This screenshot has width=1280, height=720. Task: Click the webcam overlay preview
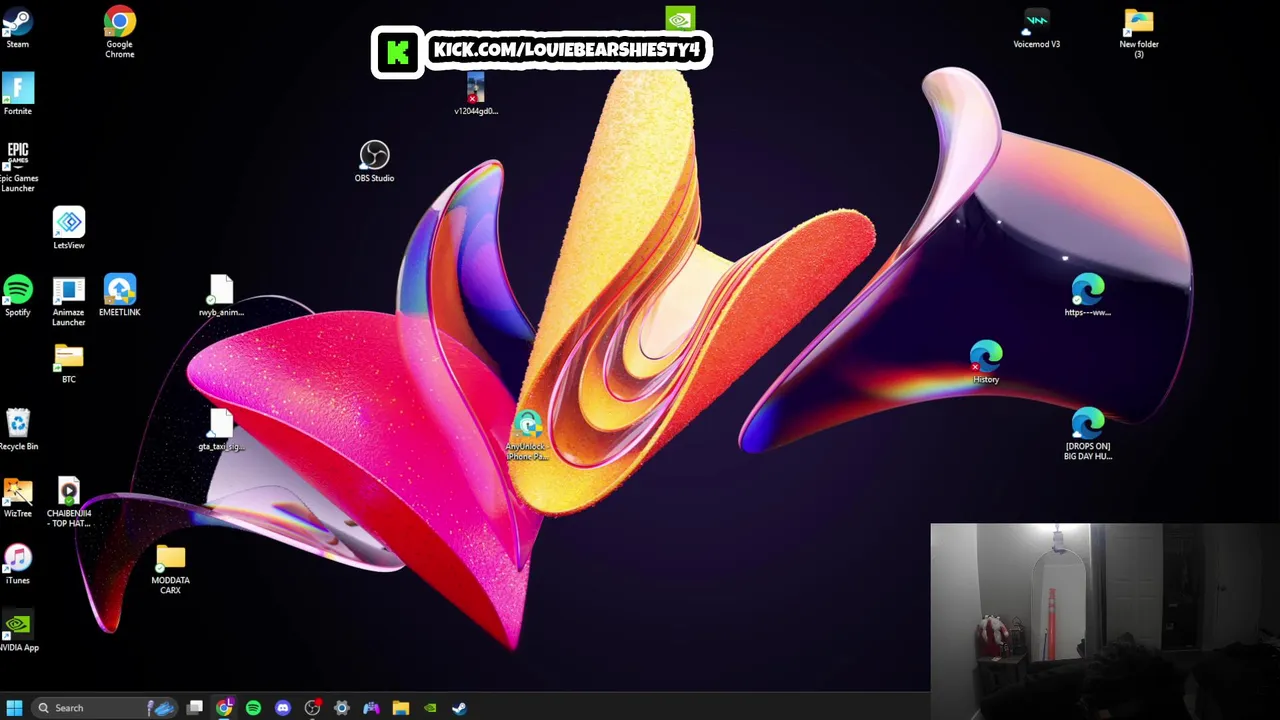tap(1105, 621)
